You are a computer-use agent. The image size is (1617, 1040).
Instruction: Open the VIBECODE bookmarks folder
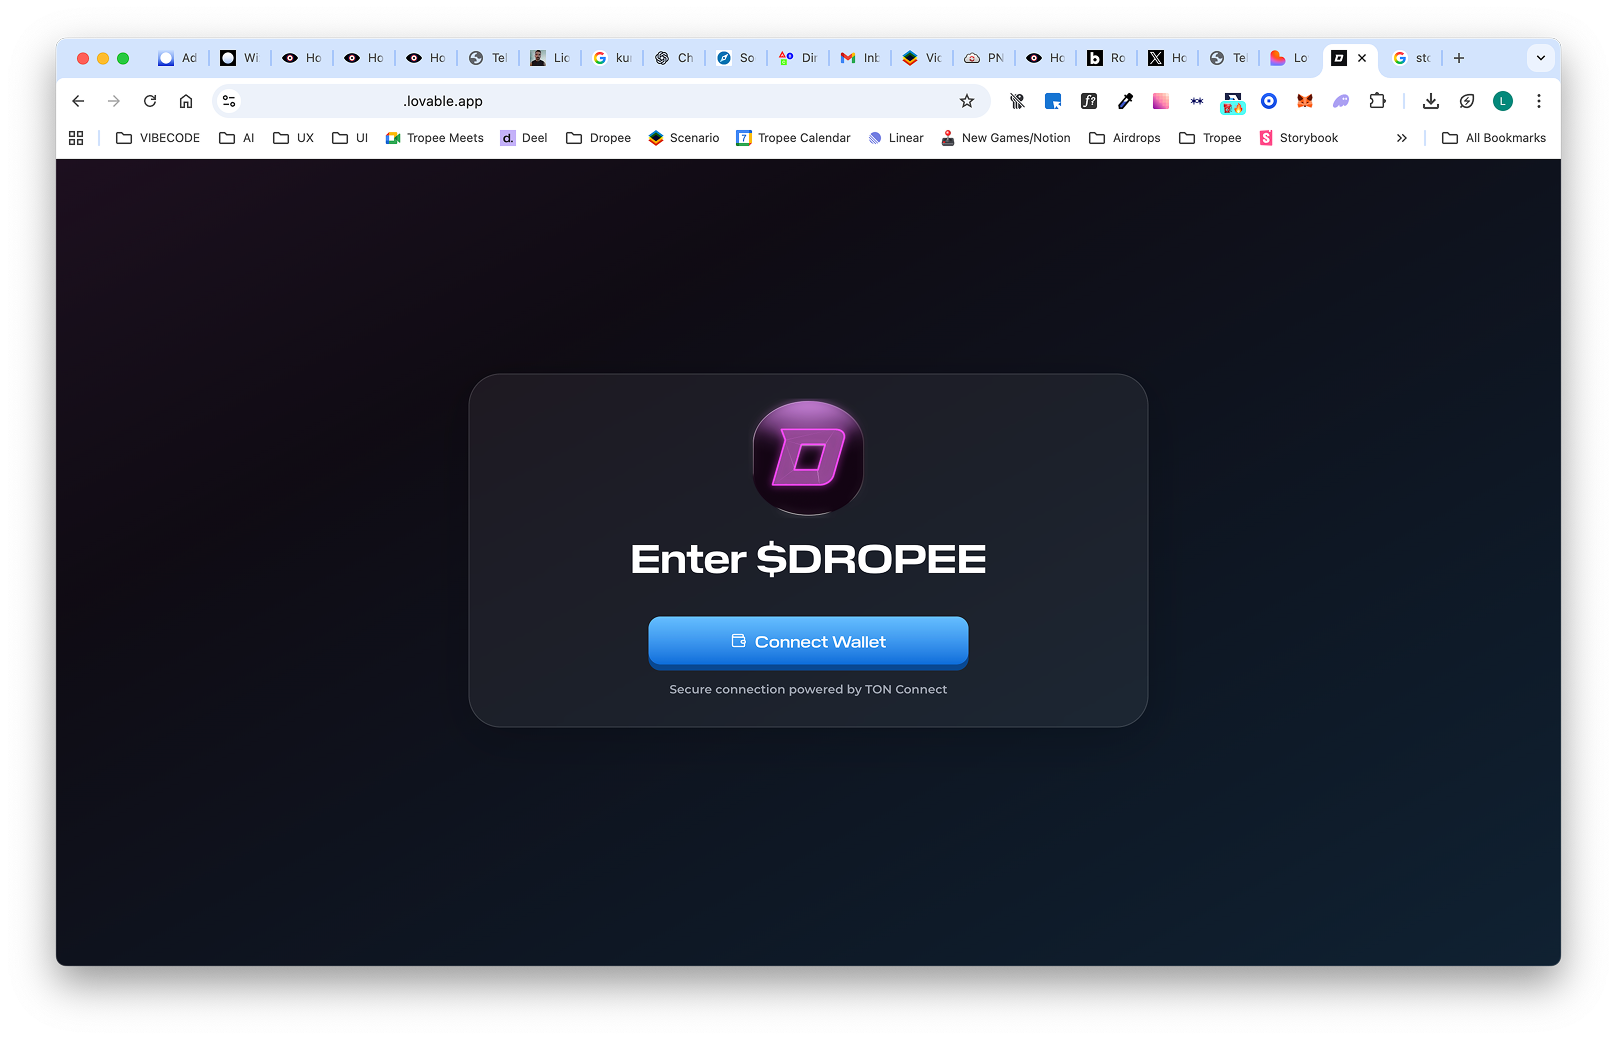click(158, 138)
